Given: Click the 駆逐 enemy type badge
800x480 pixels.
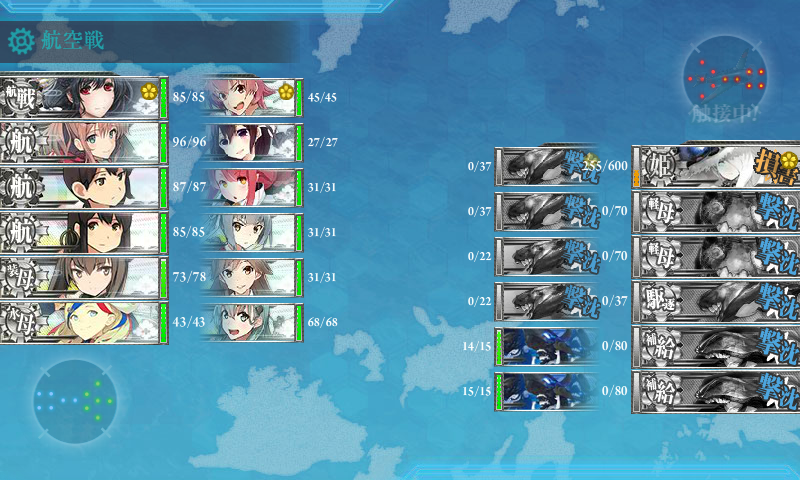Looking at the screenshot, I should click(660, 301).
